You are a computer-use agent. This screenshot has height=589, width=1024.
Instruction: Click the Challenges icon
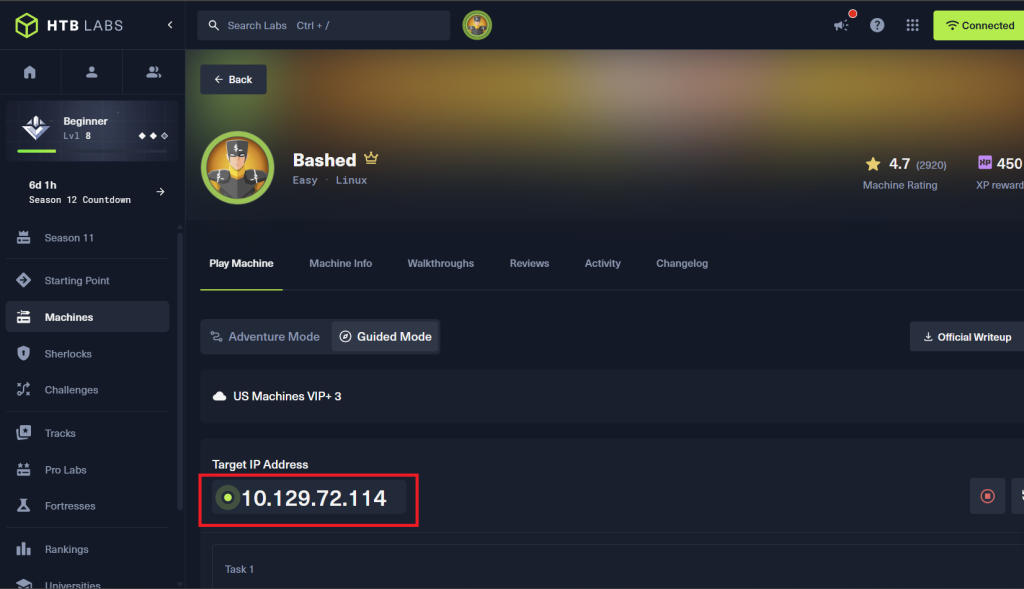coord(24,390)
